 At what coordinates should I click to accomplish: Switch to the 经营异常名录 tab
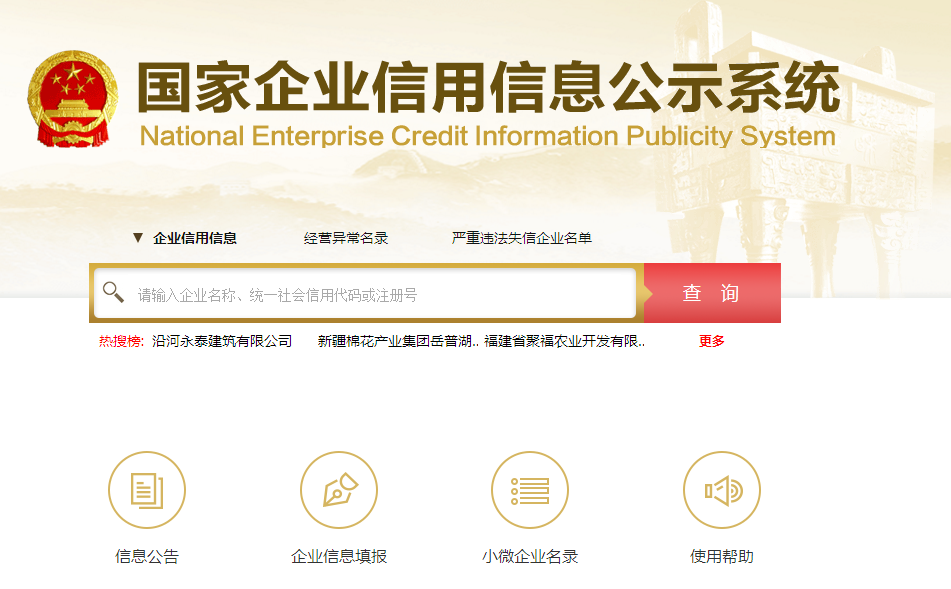[346, 238]
